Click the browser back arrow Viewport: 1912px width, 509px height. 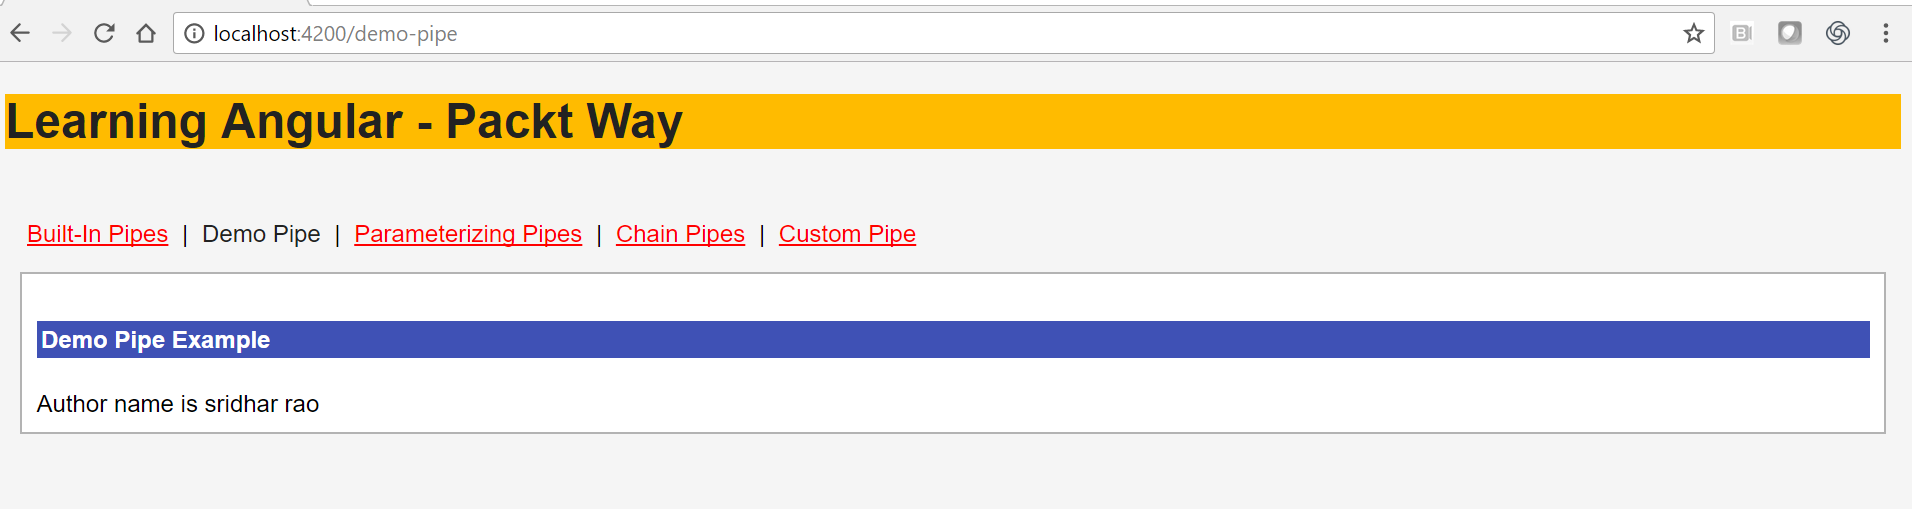20,33
